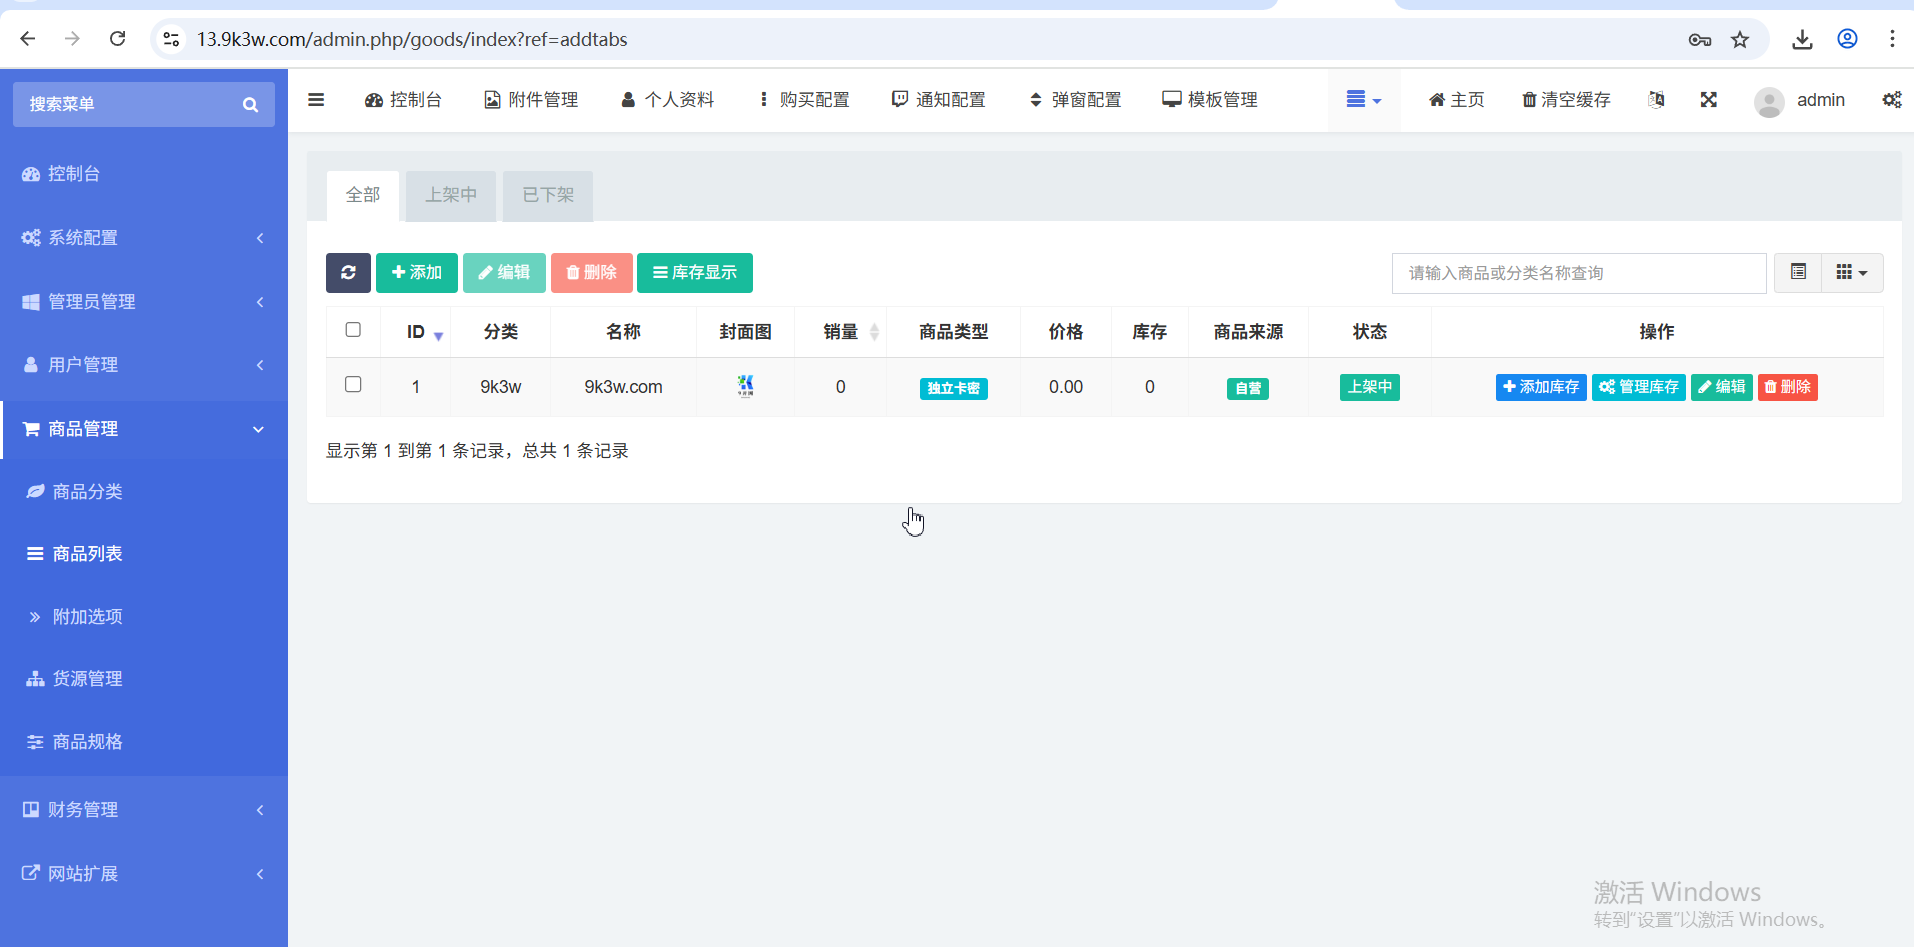Click the browser reload button
The height and width of the screenshot is (947, 1914).
(x=117, y=39)
